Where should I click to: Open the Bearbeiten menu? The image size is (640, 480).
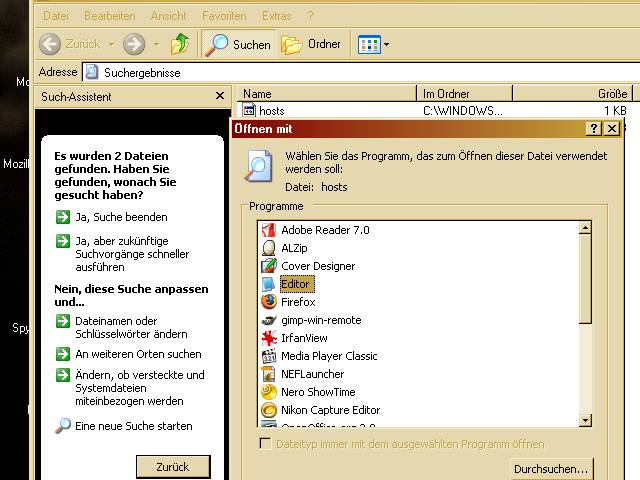tap(109, 16)
